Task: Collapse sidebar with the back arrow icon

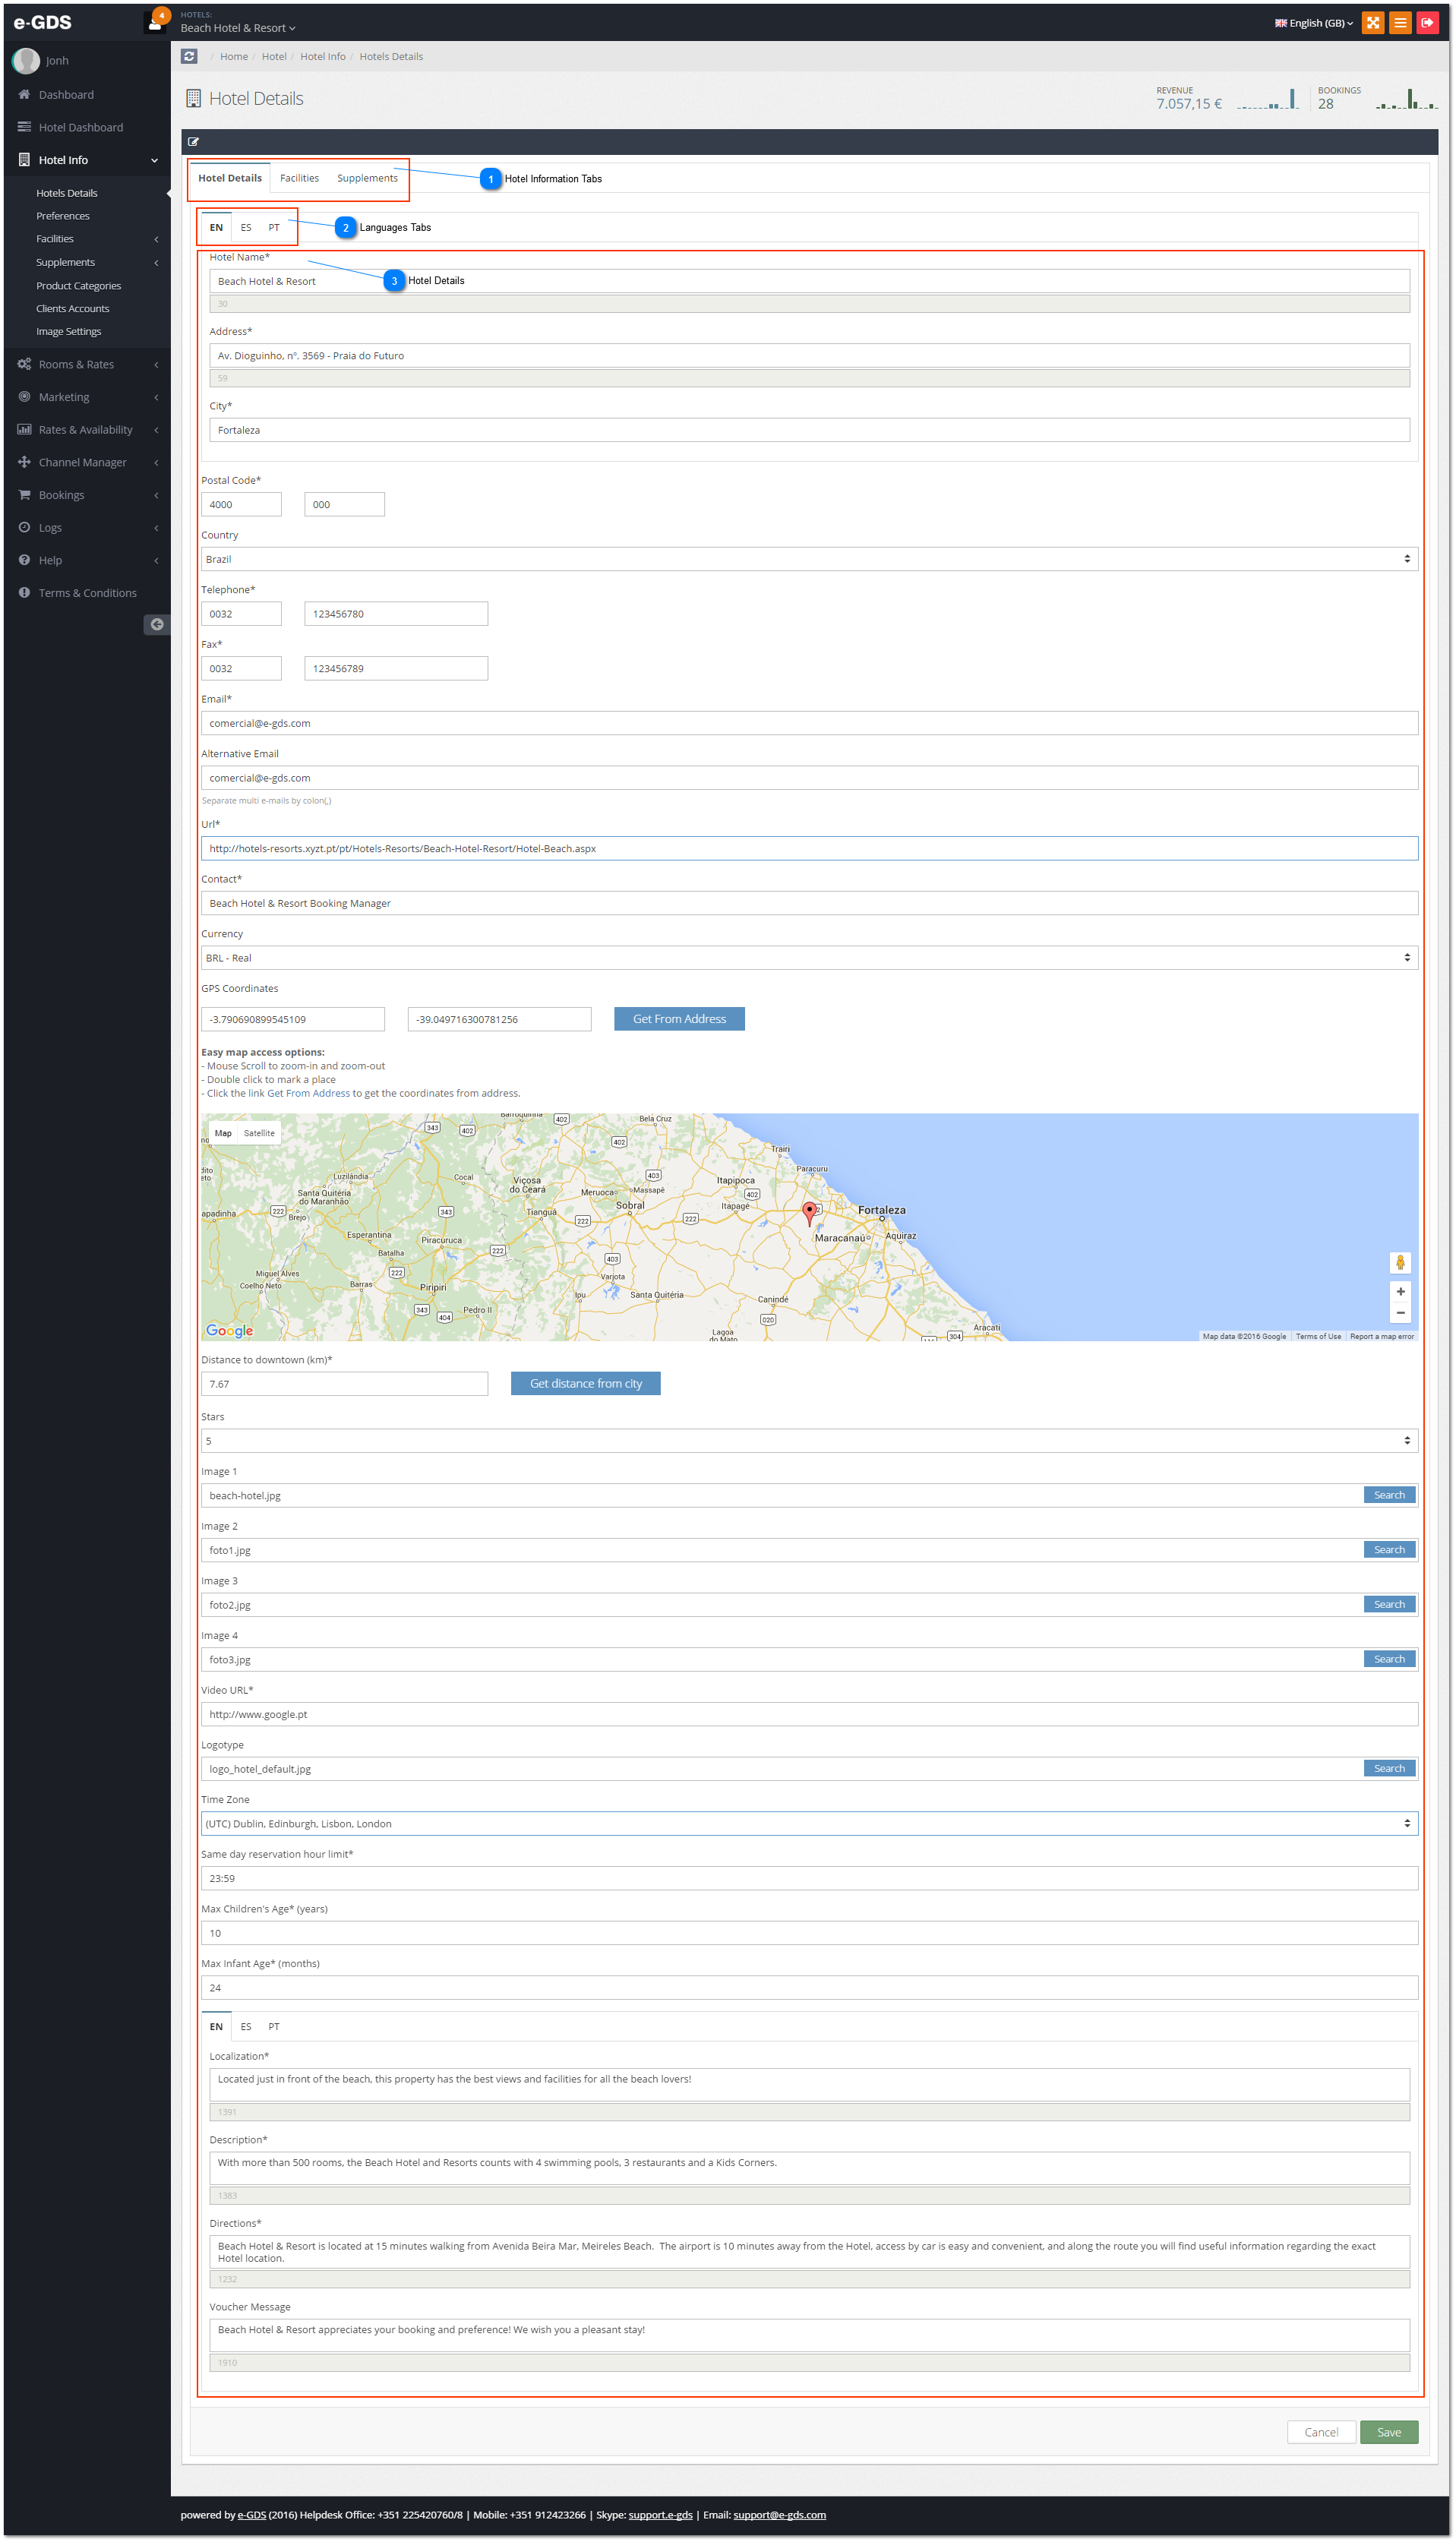Action: point(157,625)
